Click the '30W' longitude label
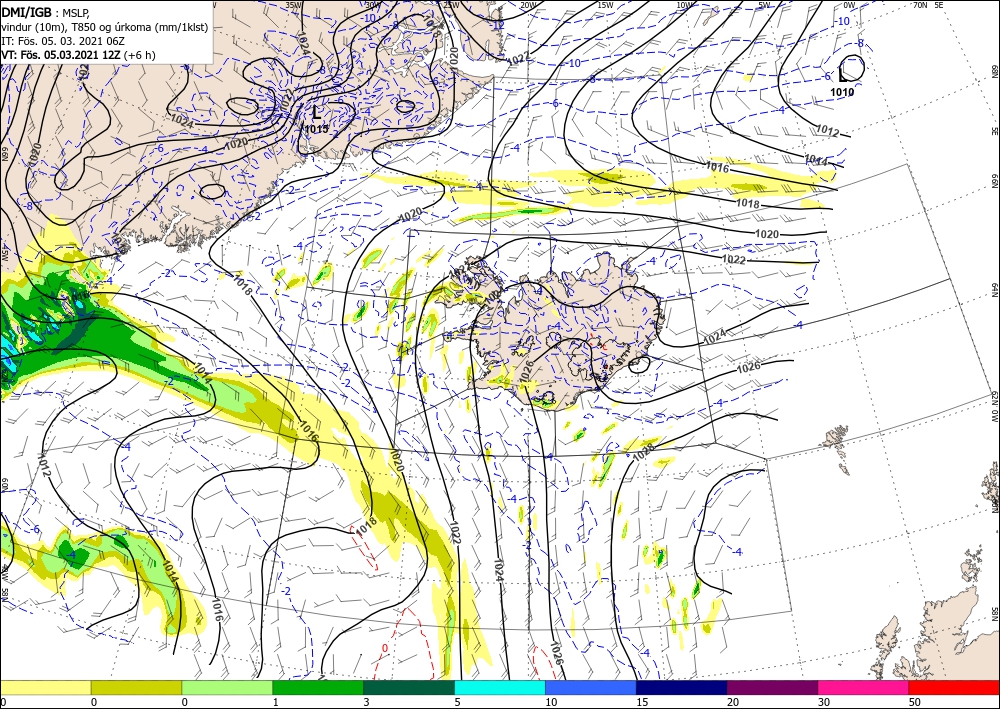The image size is (1000, 709). pyautogui.click(x=372, y=5)
